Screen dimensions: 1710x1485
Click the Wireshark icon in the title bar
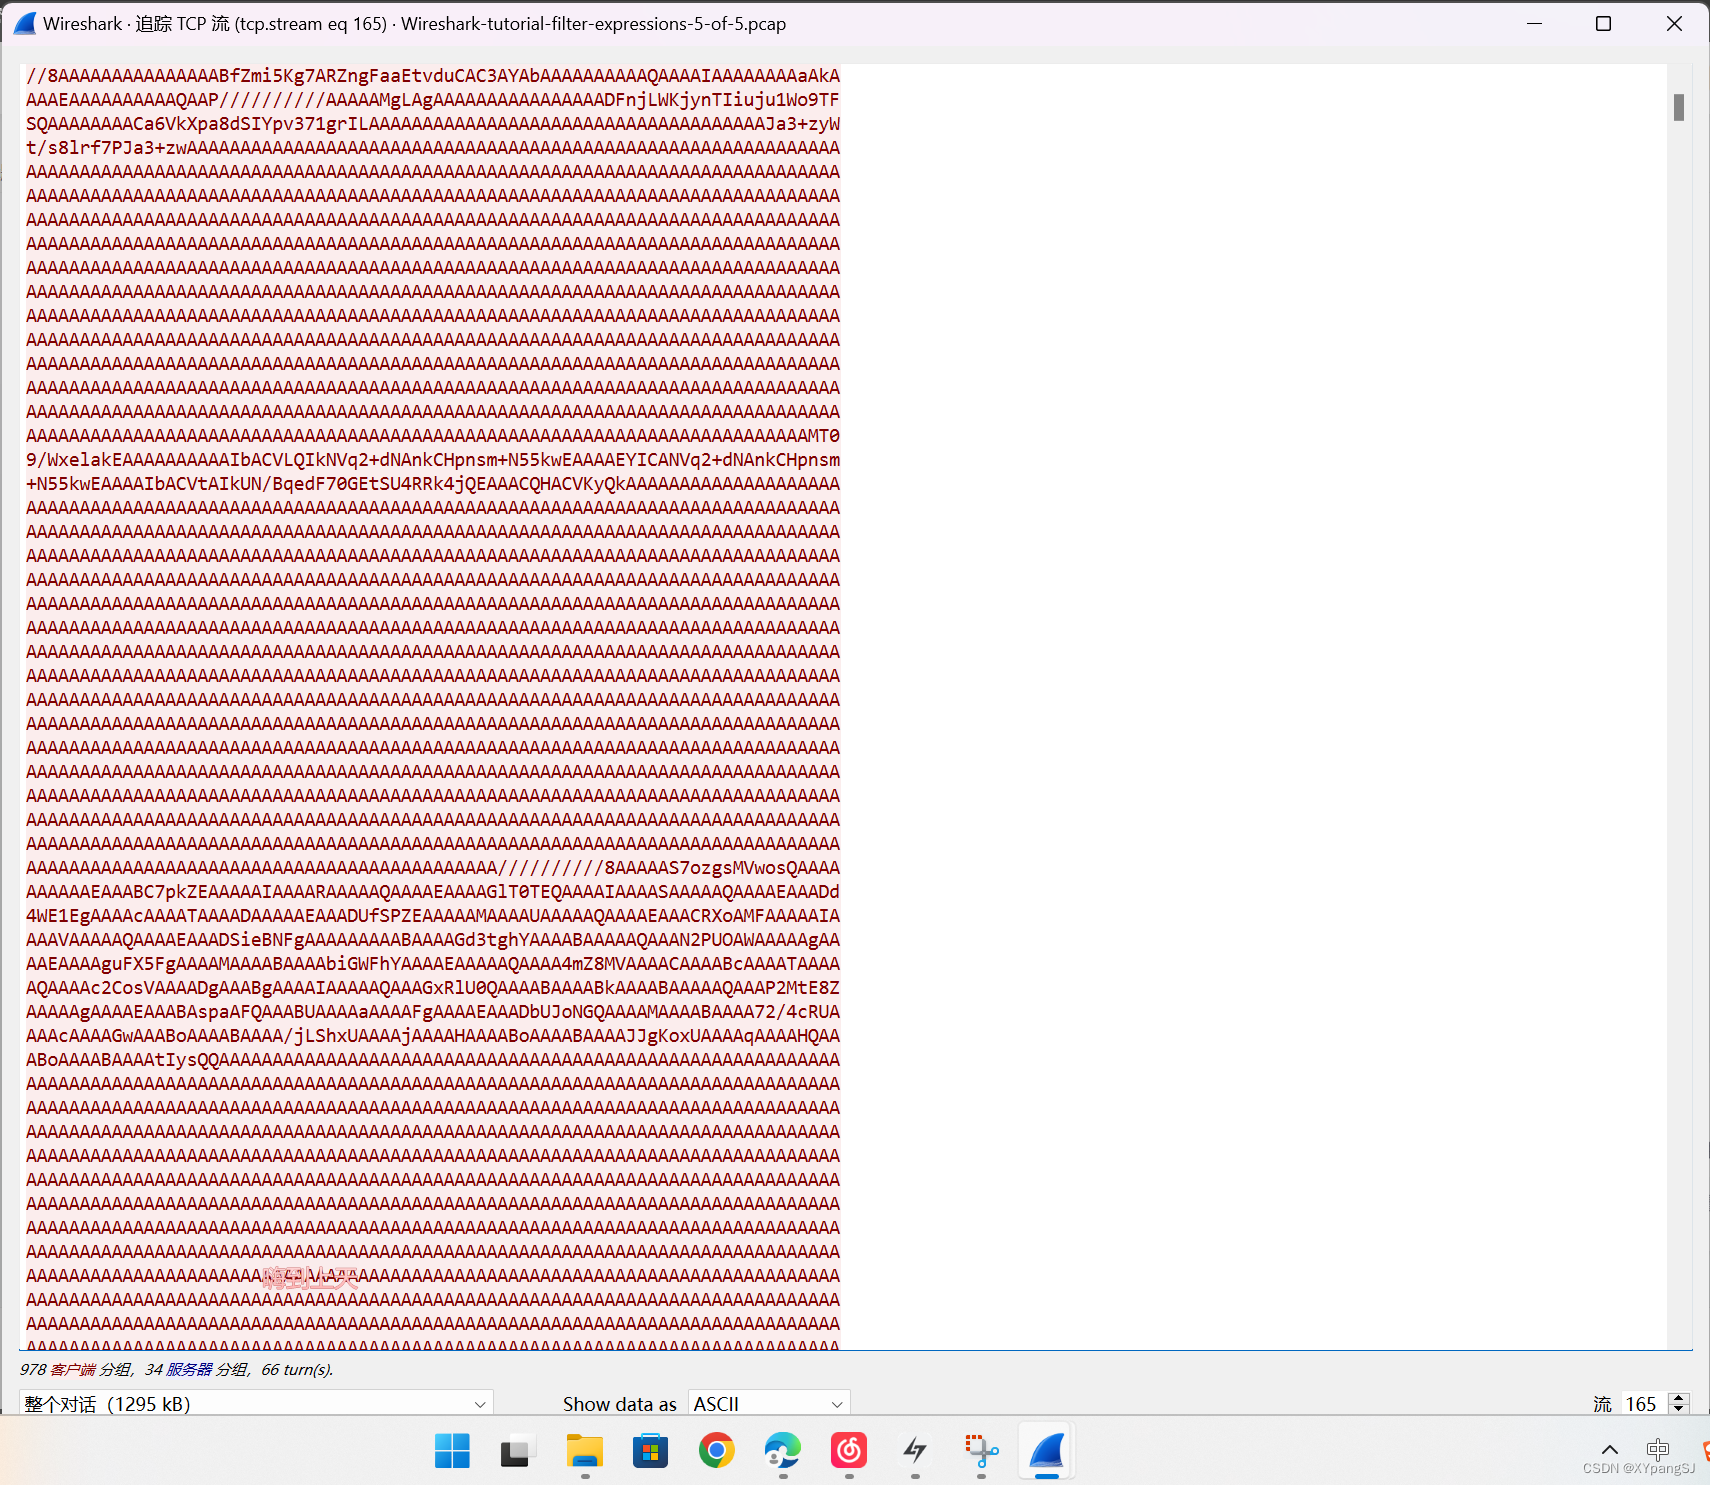pos(25,23)
